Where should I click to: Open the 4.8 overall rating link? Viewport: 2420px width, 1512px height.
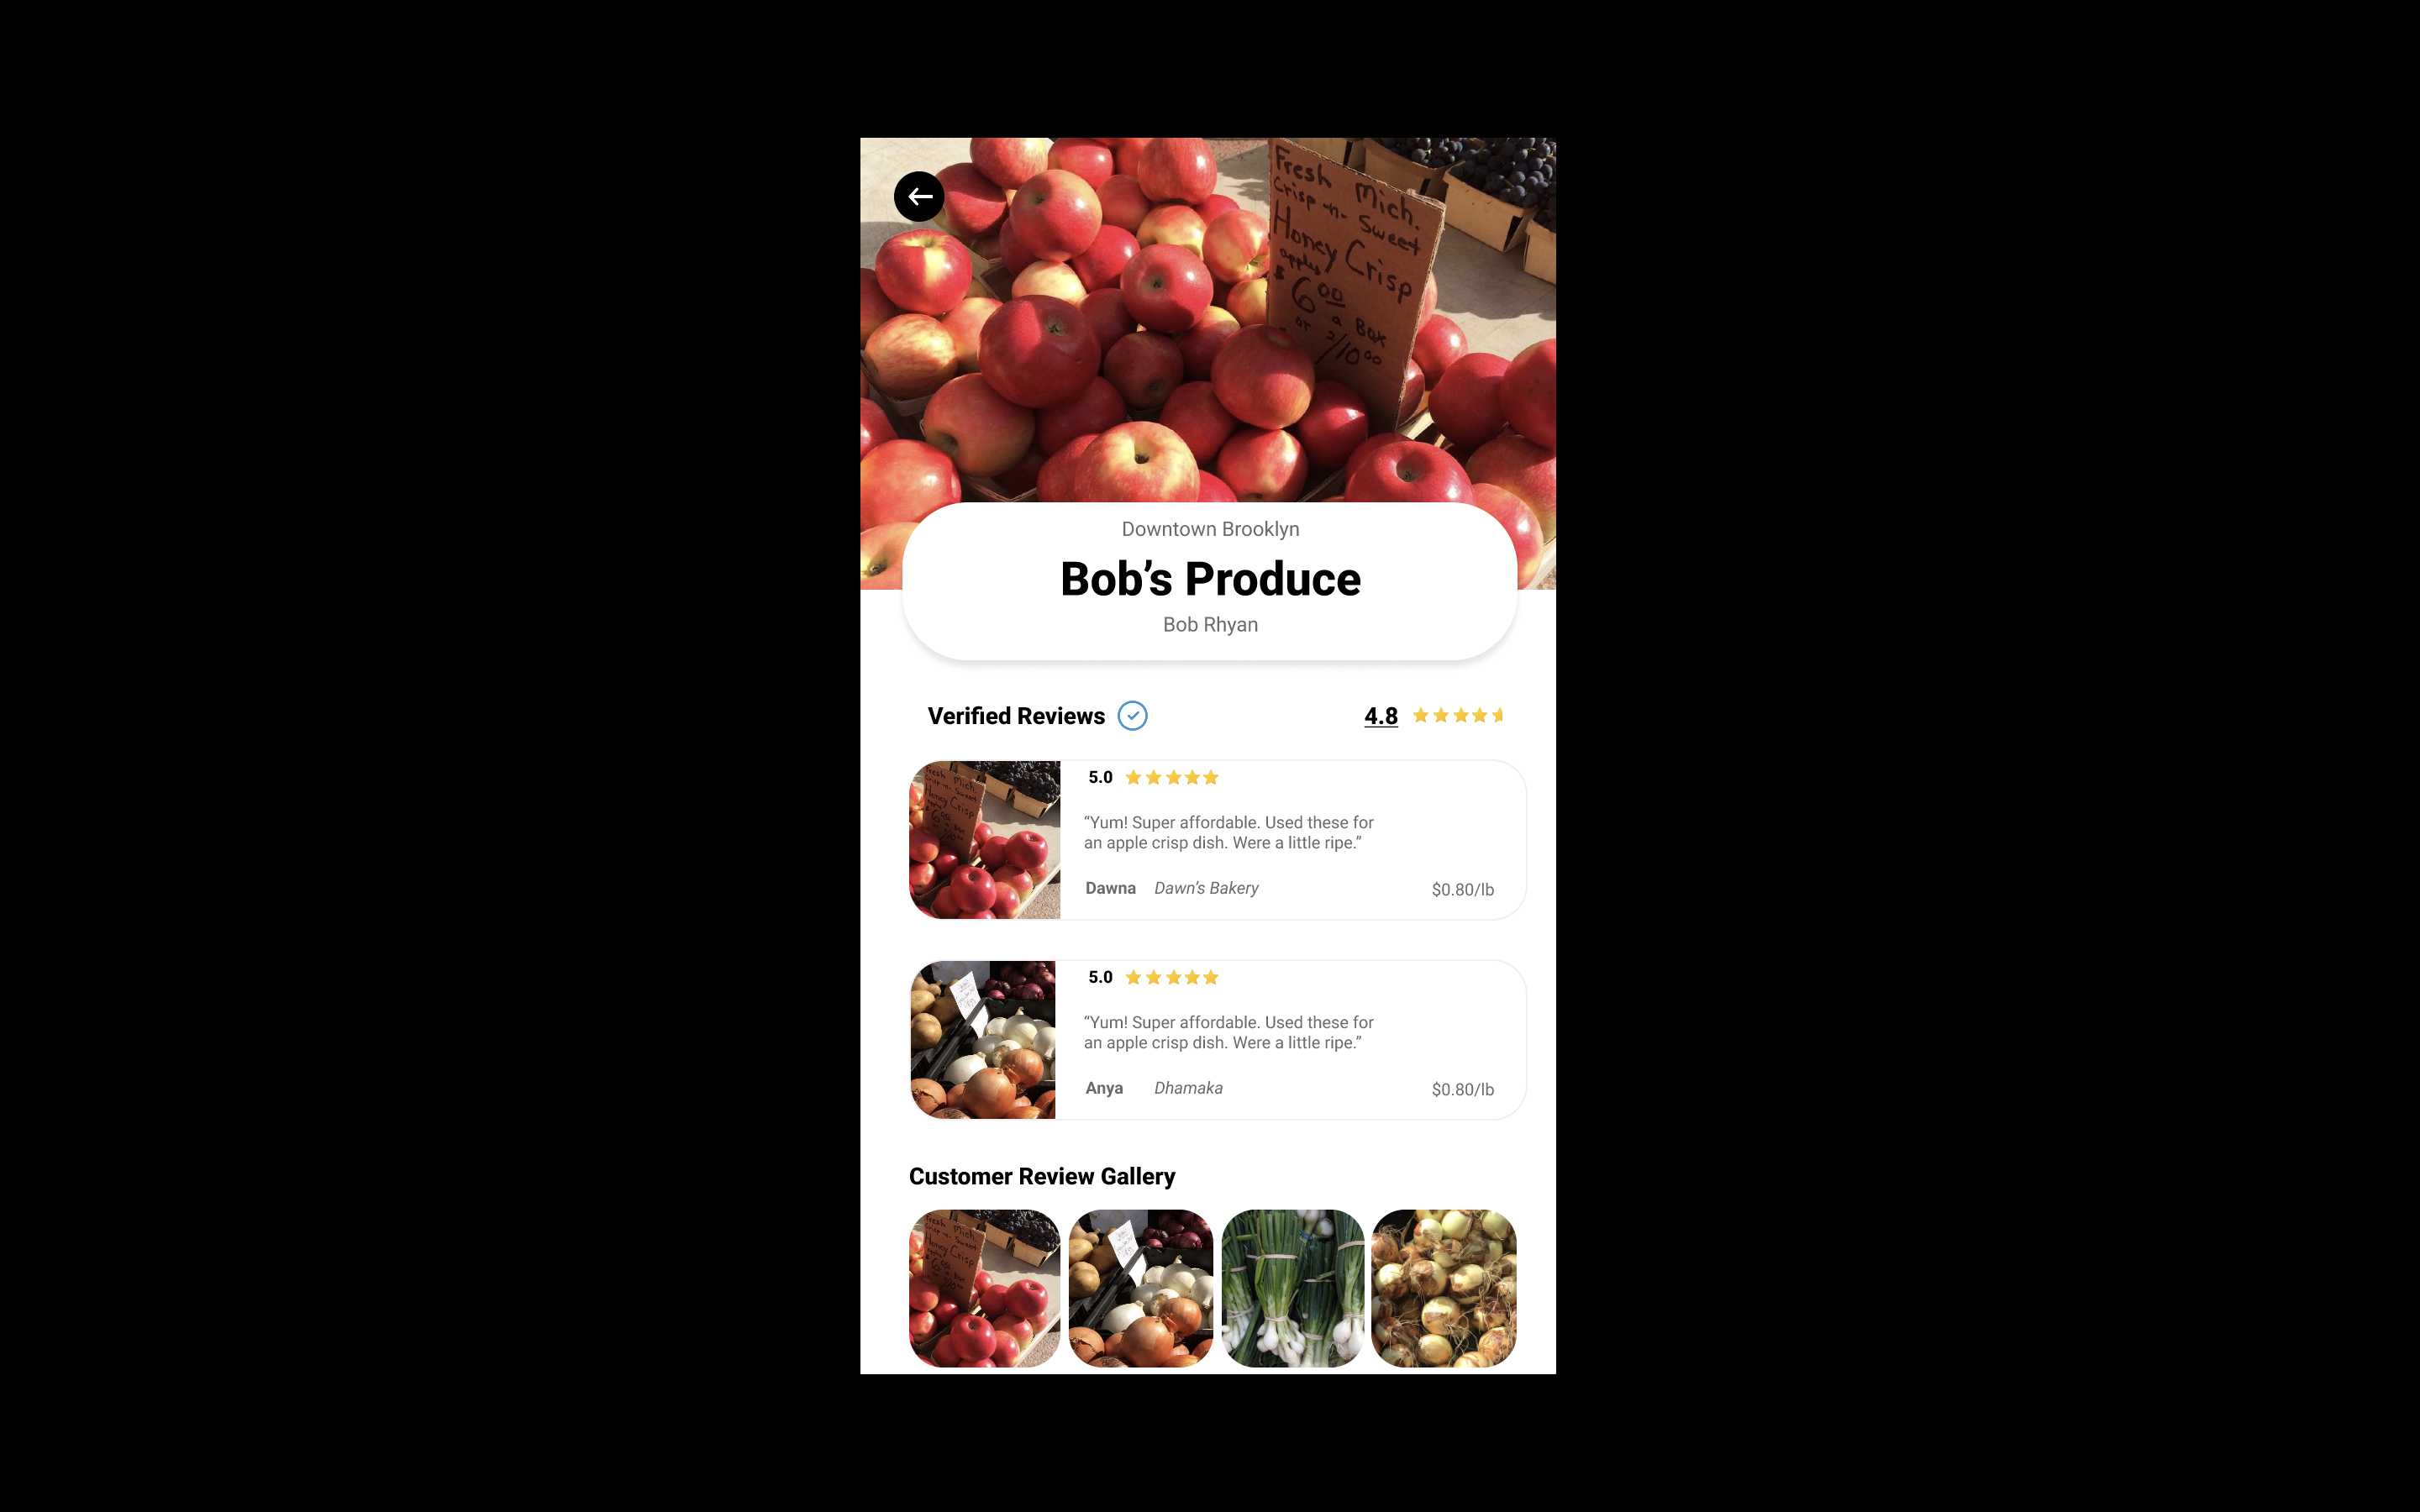(1381, 716)
